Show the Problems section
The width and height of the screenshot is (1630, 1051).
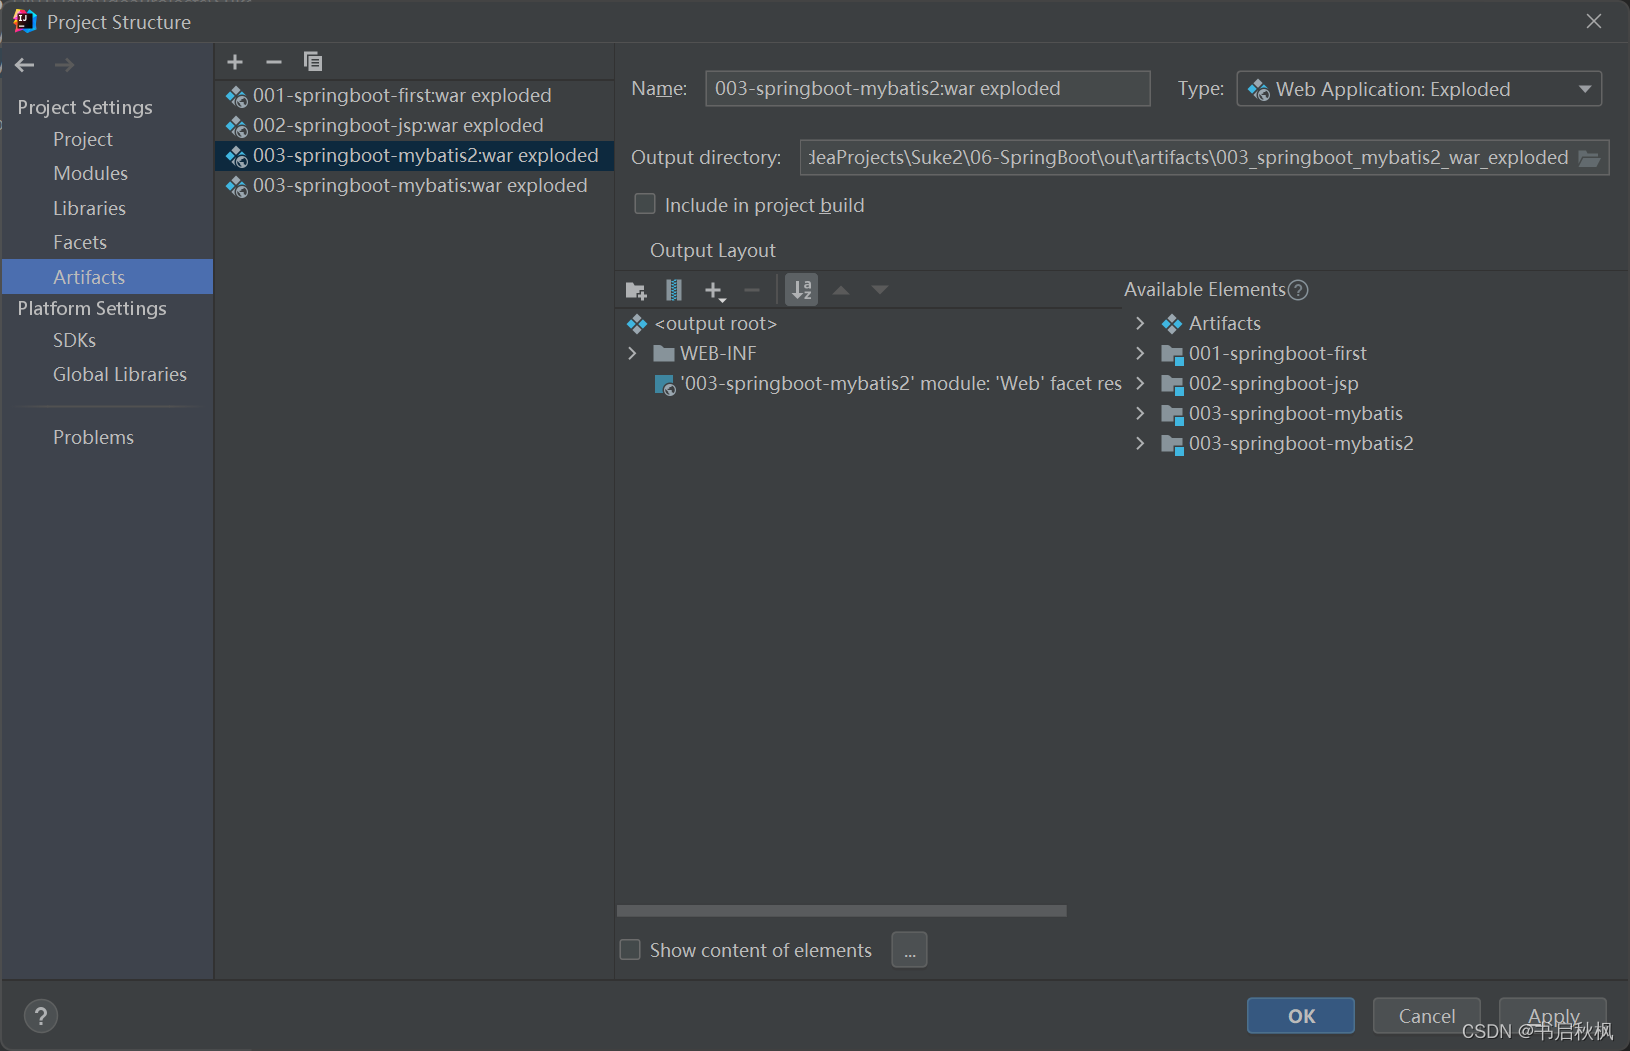(94, 437)
